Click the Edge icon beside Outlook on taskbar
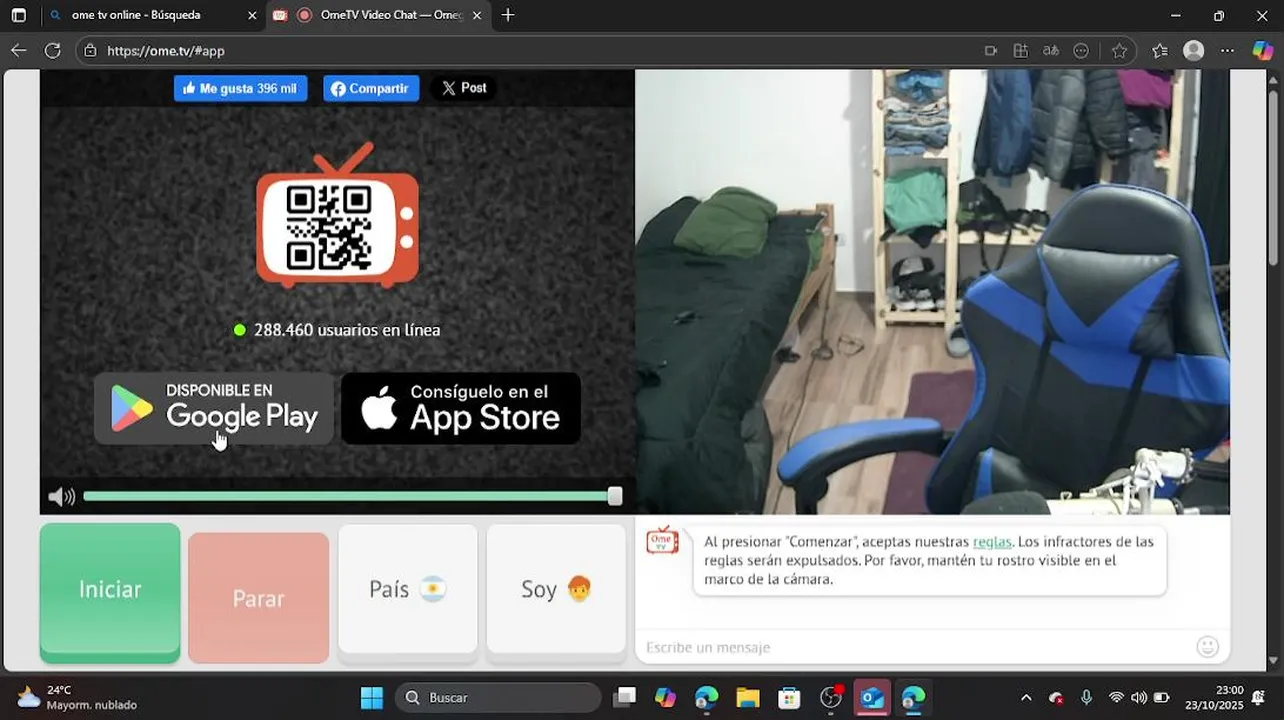 click(913, 697)
